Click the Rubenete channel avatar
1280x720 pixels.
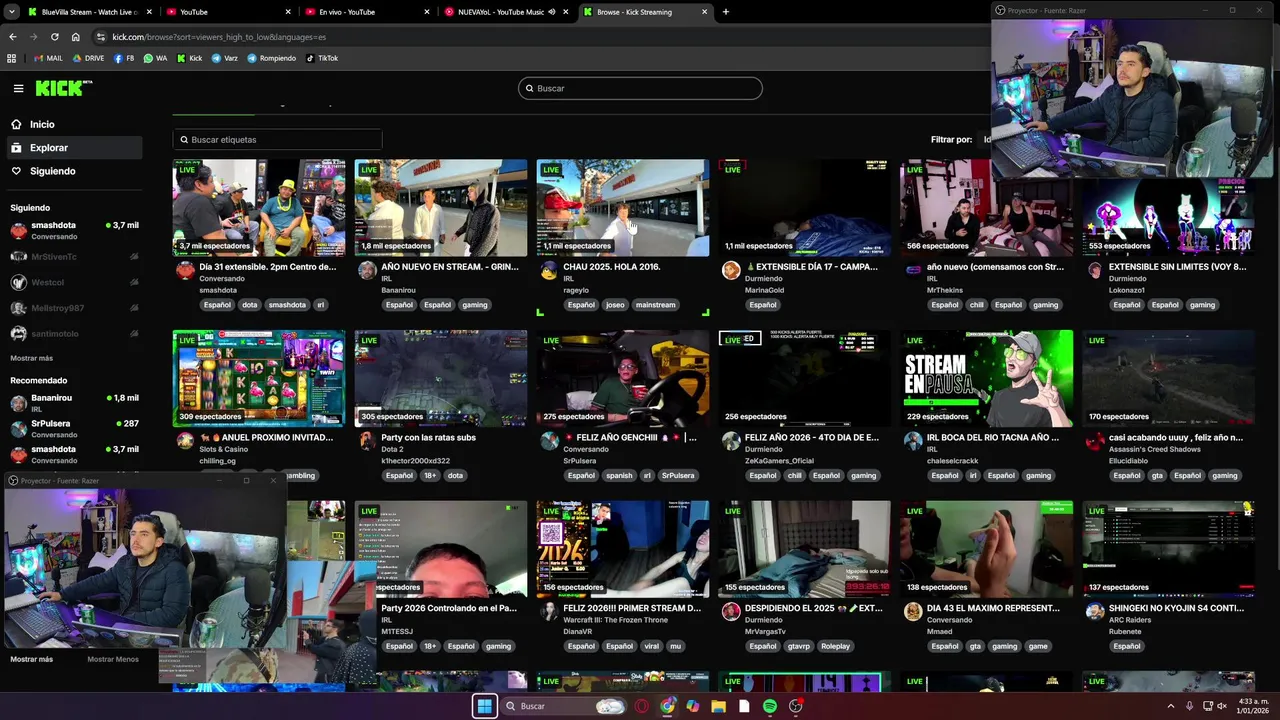(x=1095, y=611)
